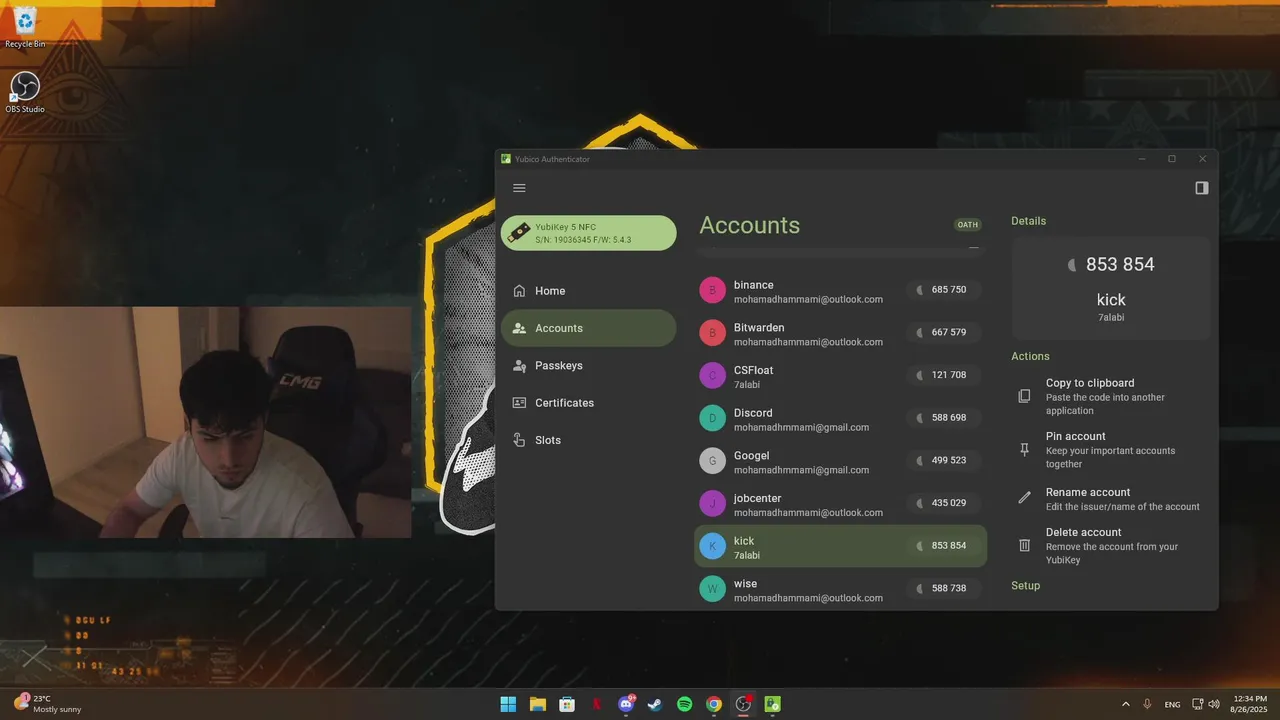1280x720 pixels.
Task: Rename account action
Action: 1110,499
